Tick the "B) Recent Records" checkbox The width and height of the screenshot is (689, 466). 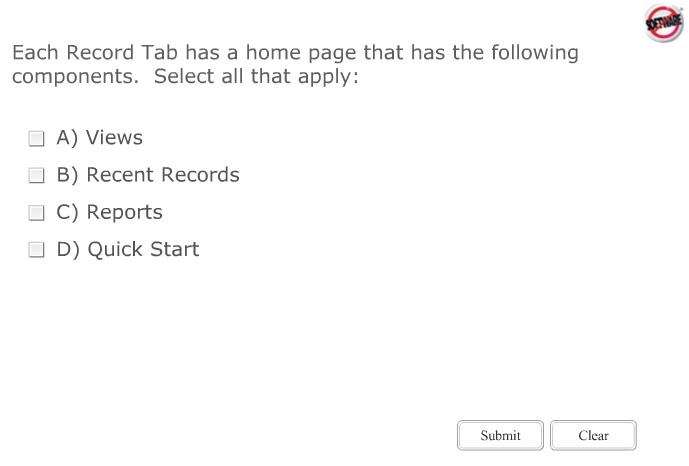point(37,175)
